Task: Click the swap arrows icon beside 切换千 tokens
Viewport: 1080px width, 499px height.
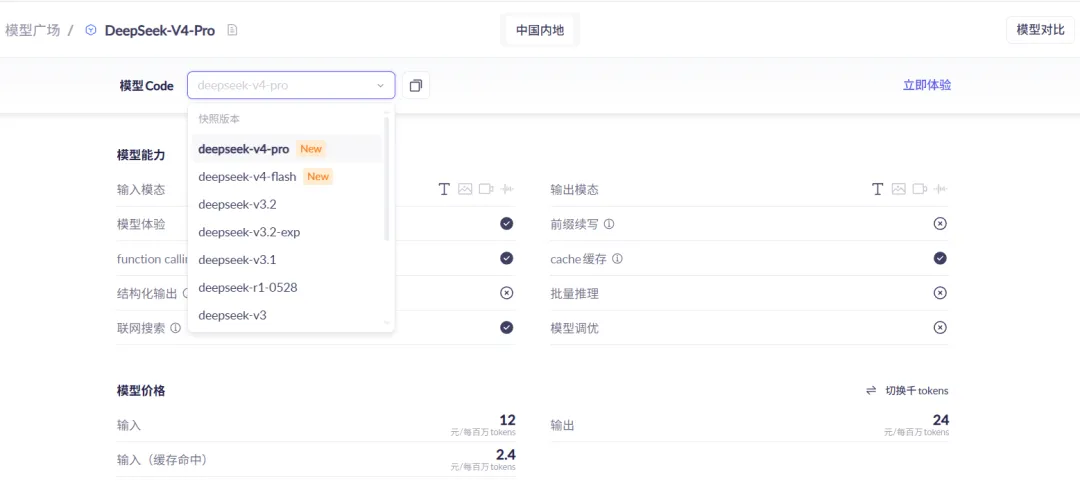Action: 871,391
